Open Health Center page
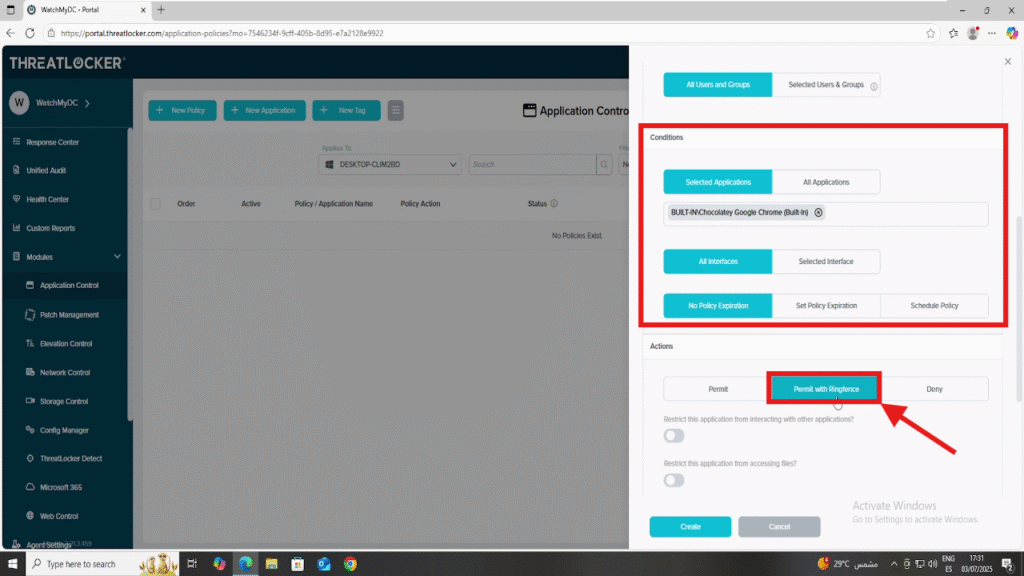 (47, 199)
